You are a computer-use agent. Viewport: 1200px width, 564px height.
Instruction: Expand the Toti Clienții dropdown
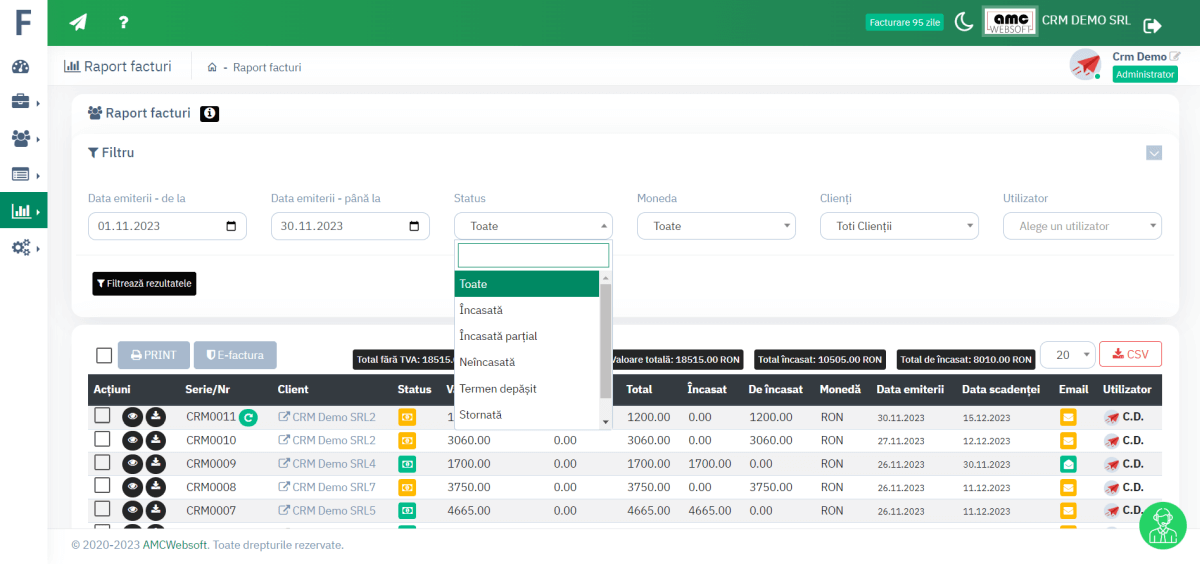point(899,226)
